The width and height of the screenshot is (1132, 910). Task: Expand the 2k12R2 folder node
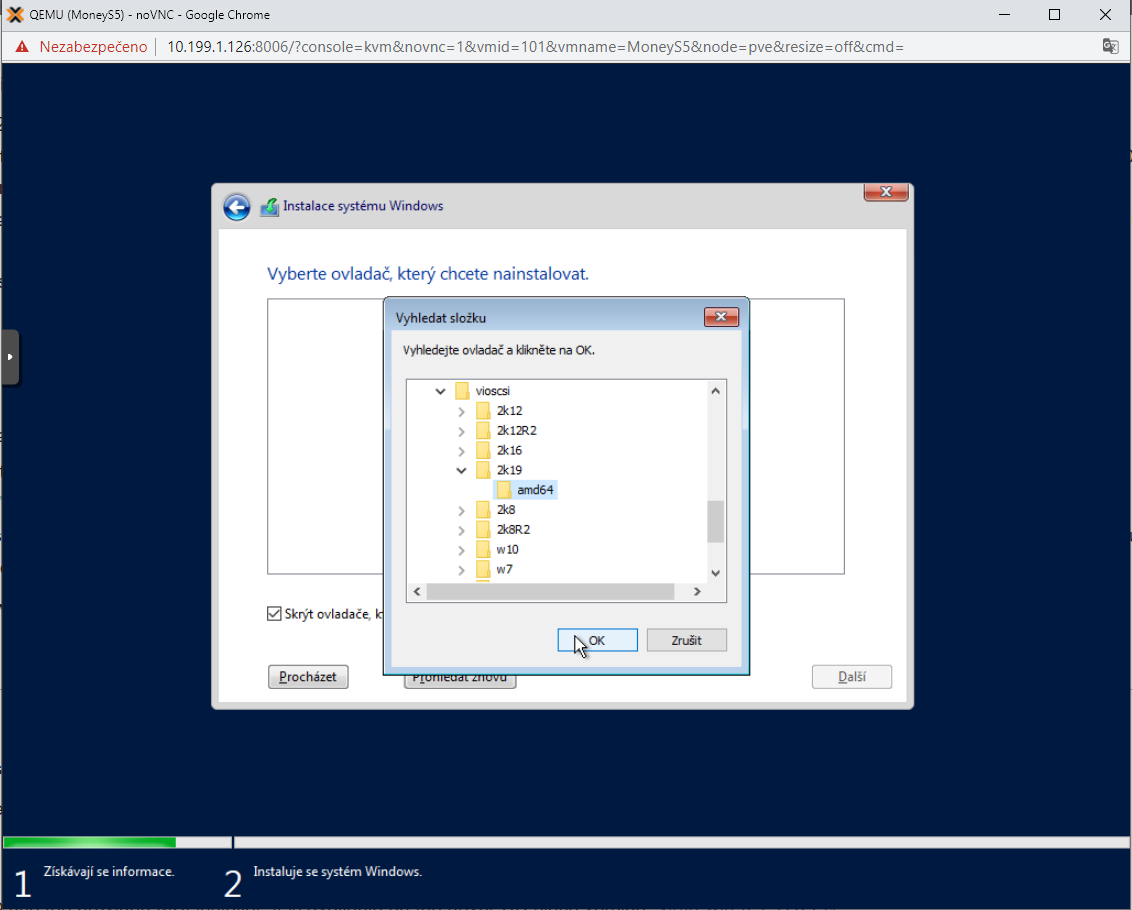[461, 431]
